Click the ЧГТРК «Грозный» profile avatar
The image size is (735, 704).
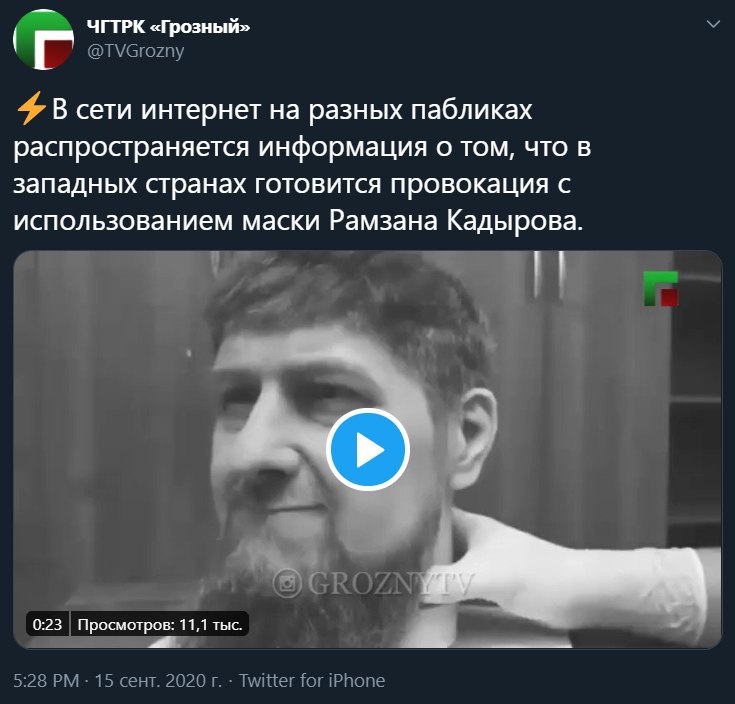(44, 39)
